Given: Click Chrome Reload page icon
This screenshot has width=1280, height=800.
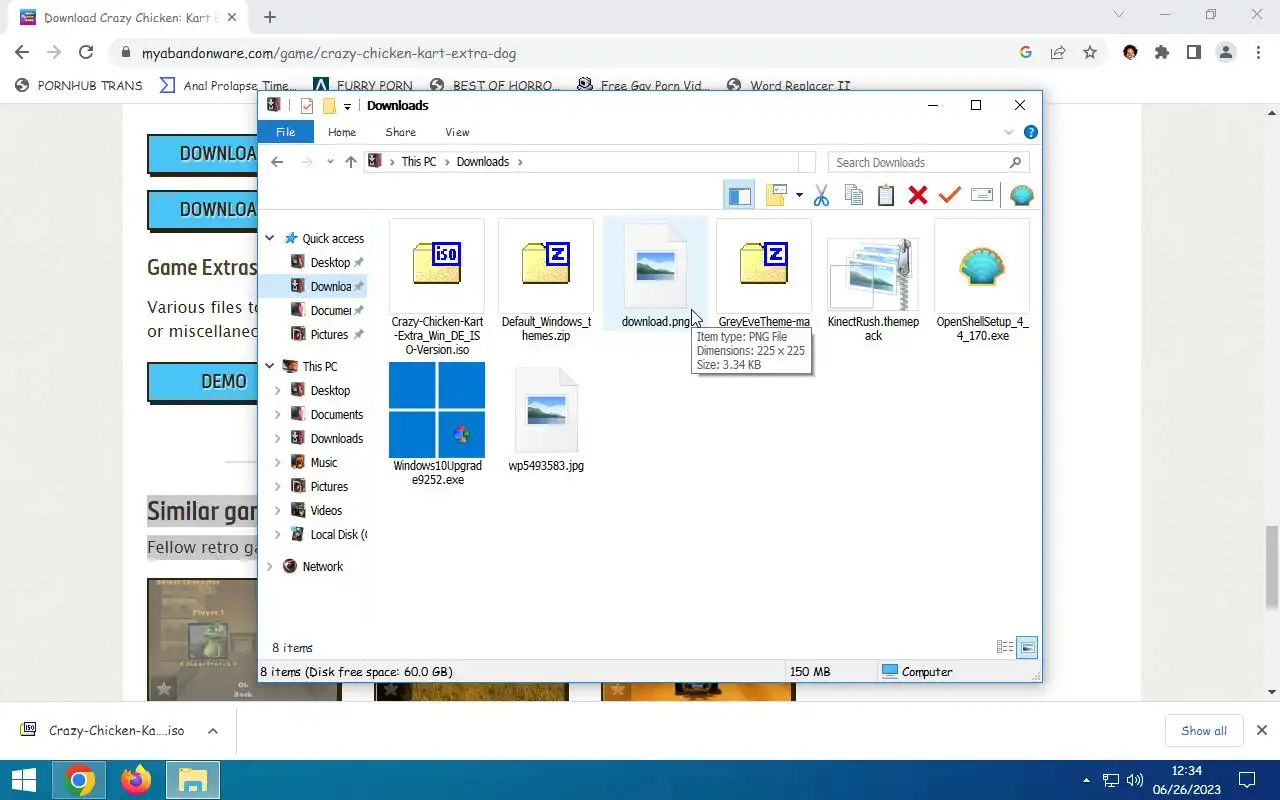Looking at the screenshot, I should coord(86,53).
